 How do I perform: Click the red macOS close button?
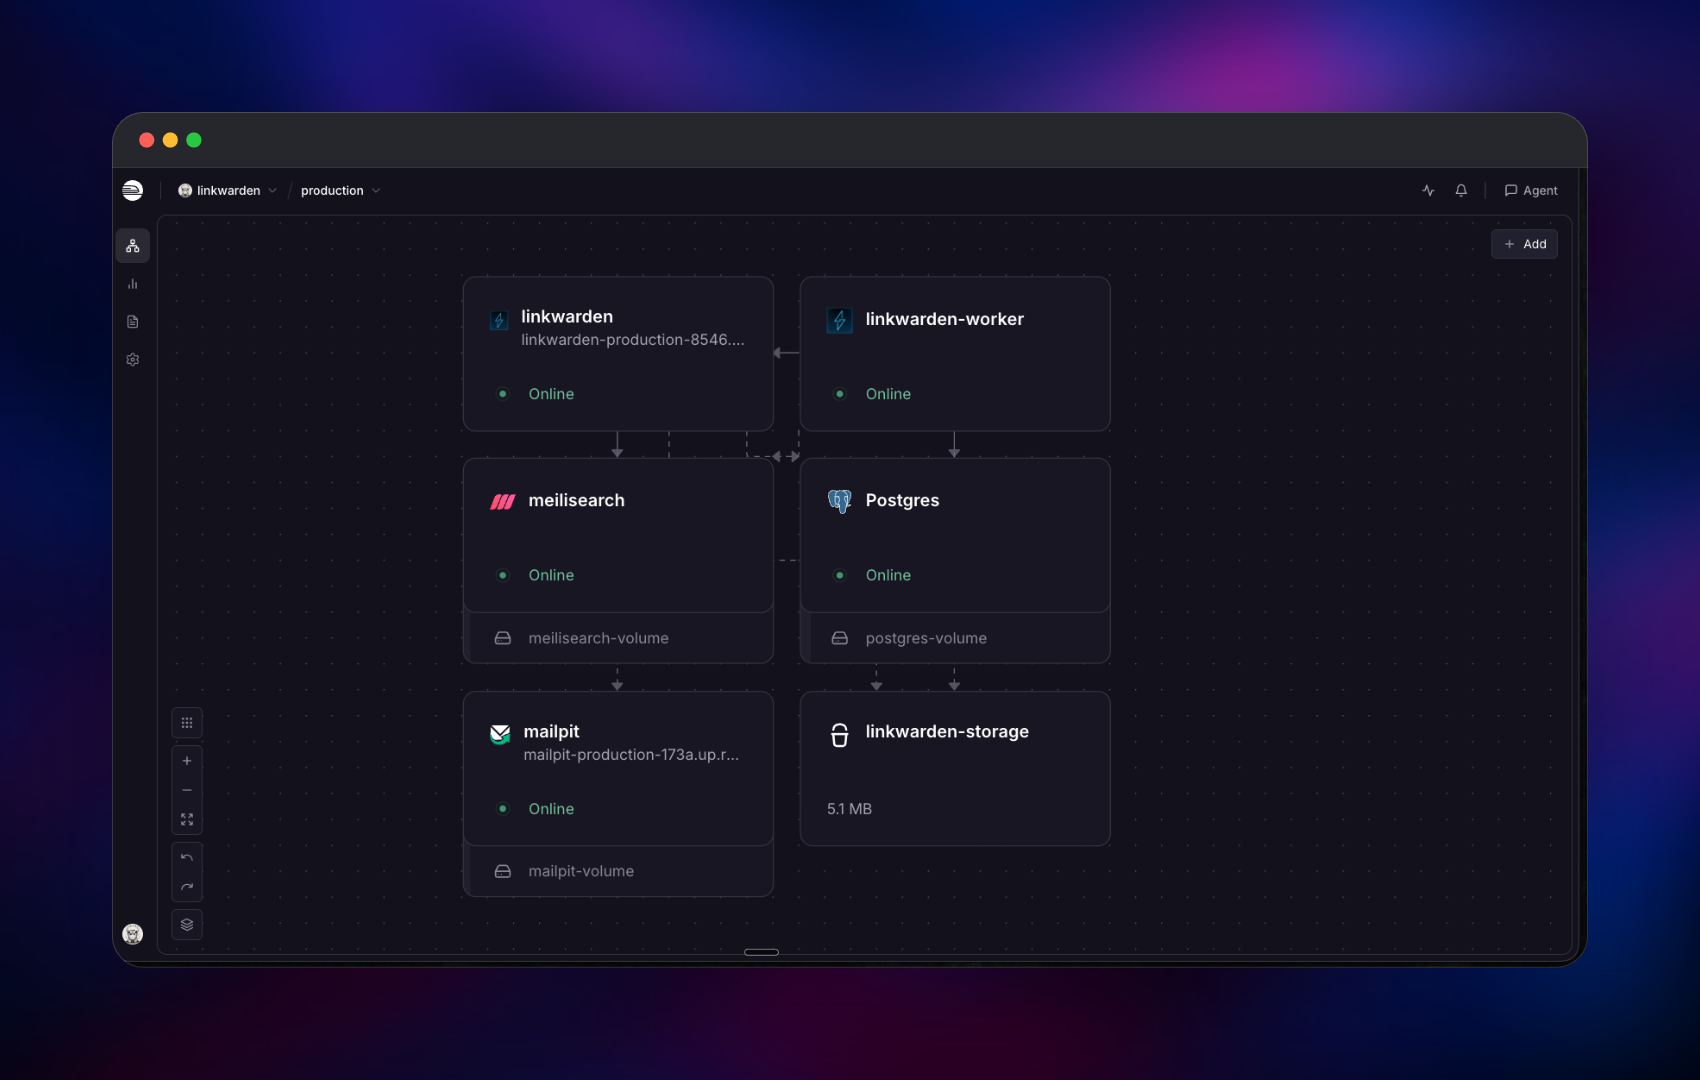click(146, 140)
